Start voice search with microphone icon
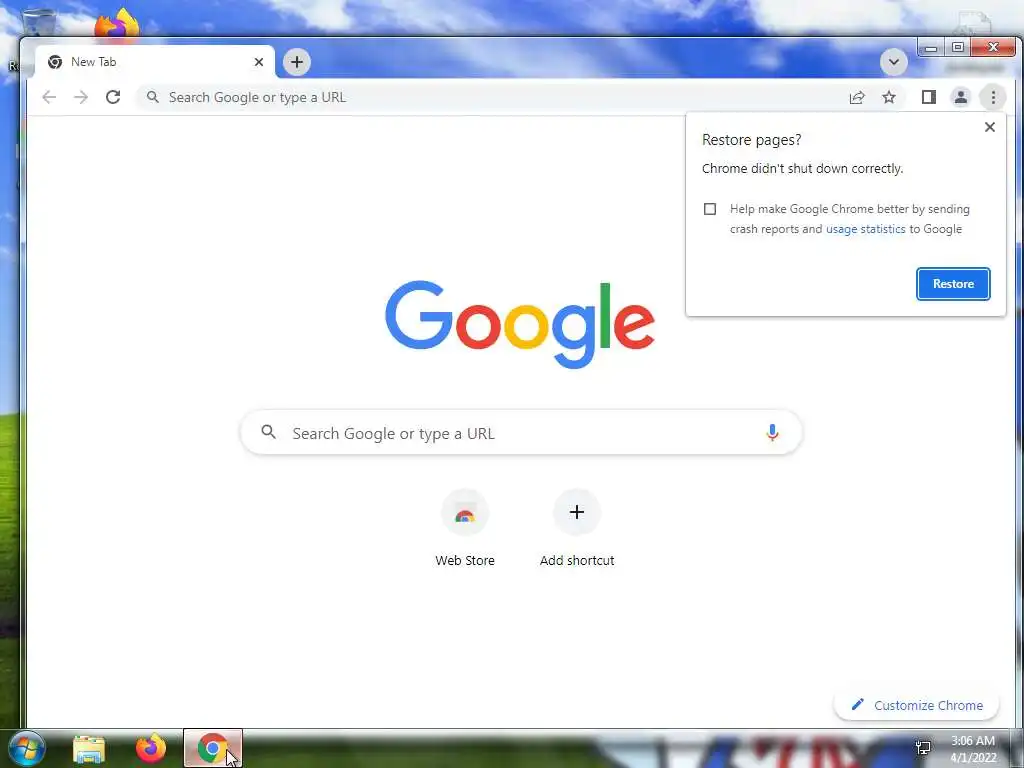The height and width of the screenshot is (768, 1024). point(772,432)
